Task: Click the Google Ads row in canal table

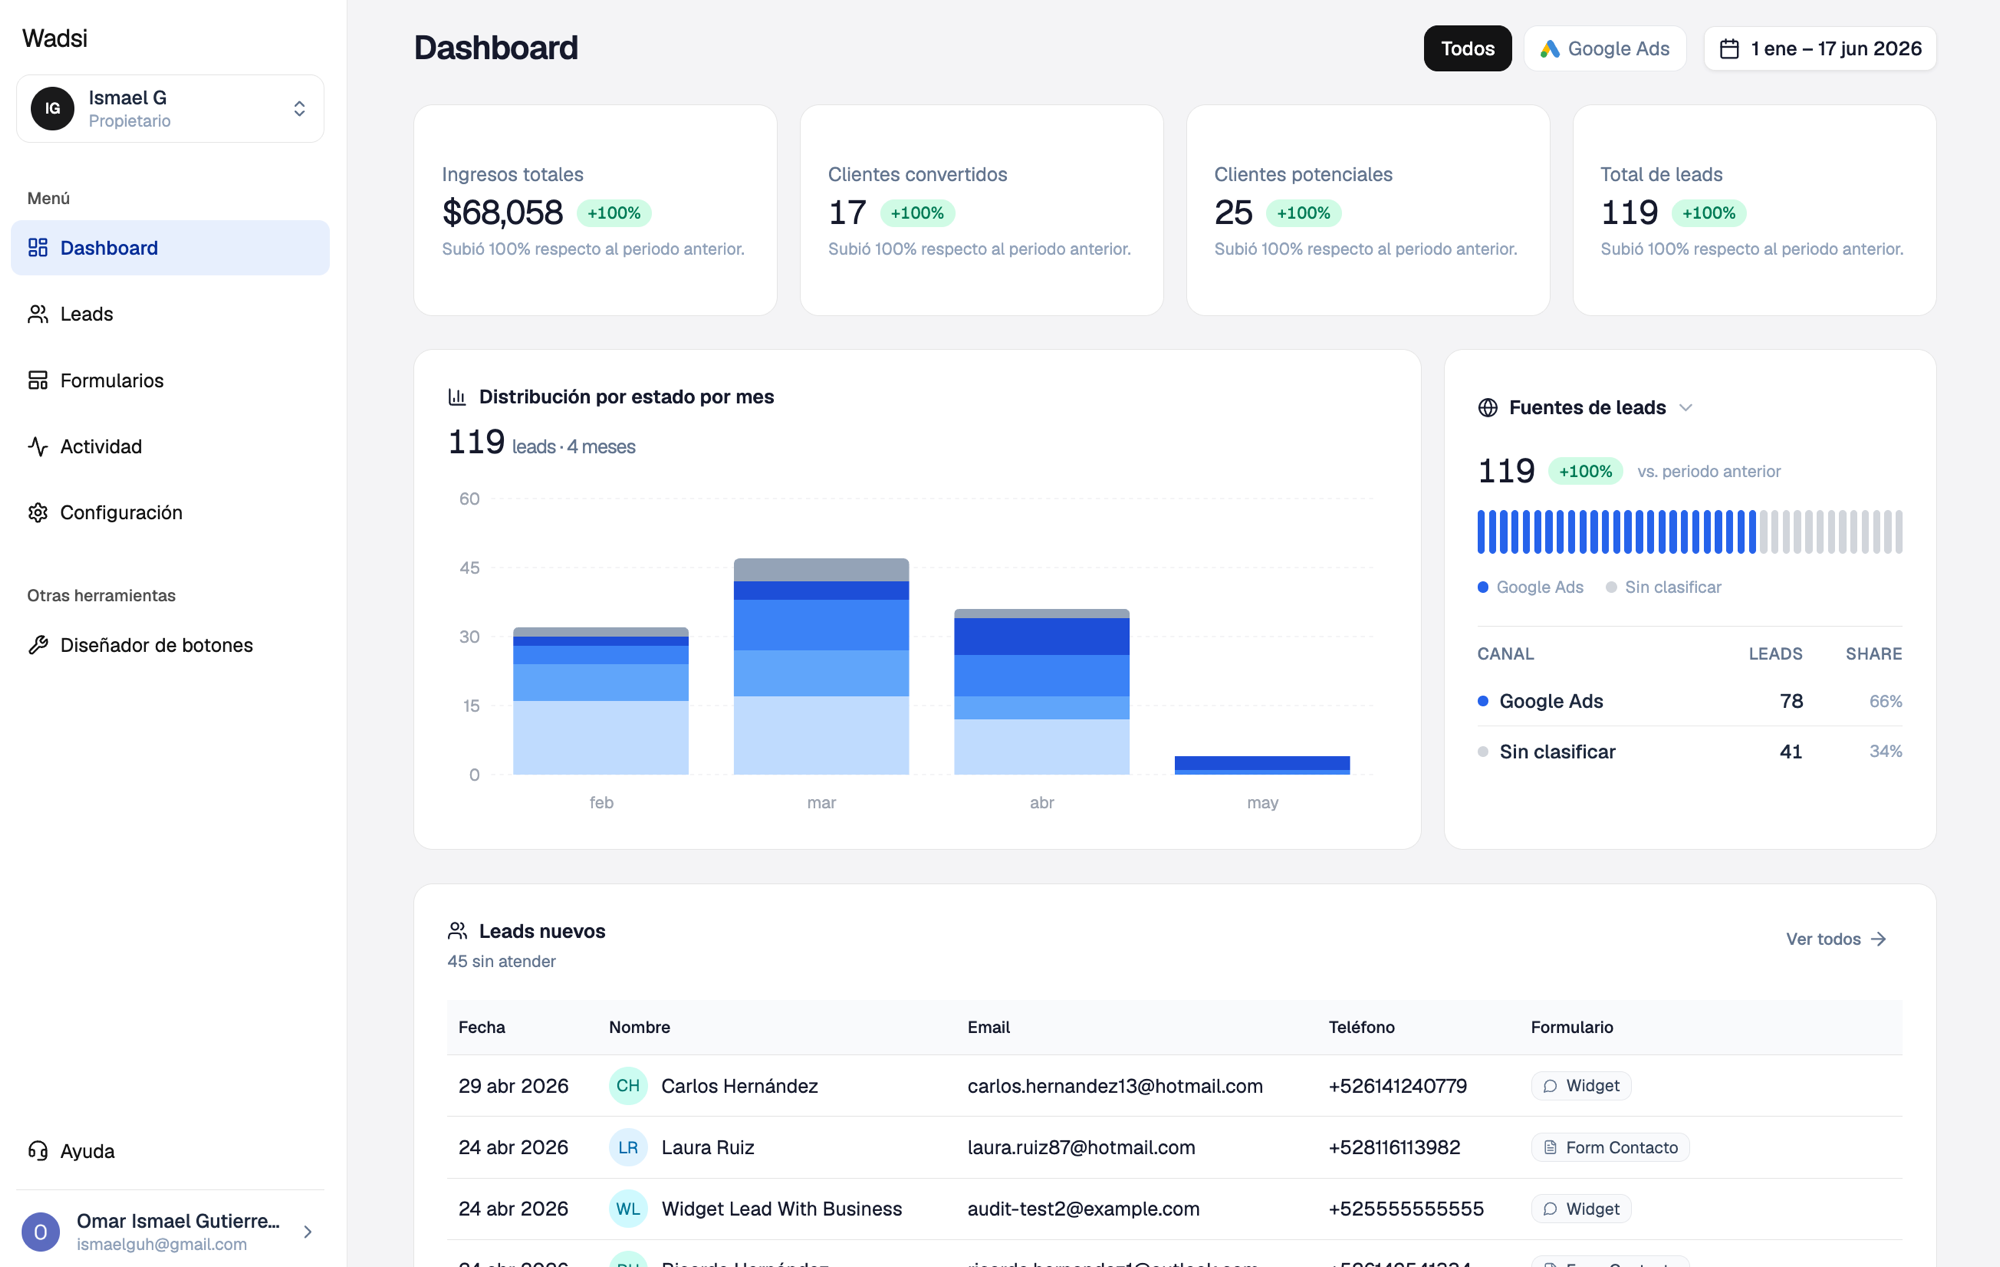Action: [x=1690, y=701]
